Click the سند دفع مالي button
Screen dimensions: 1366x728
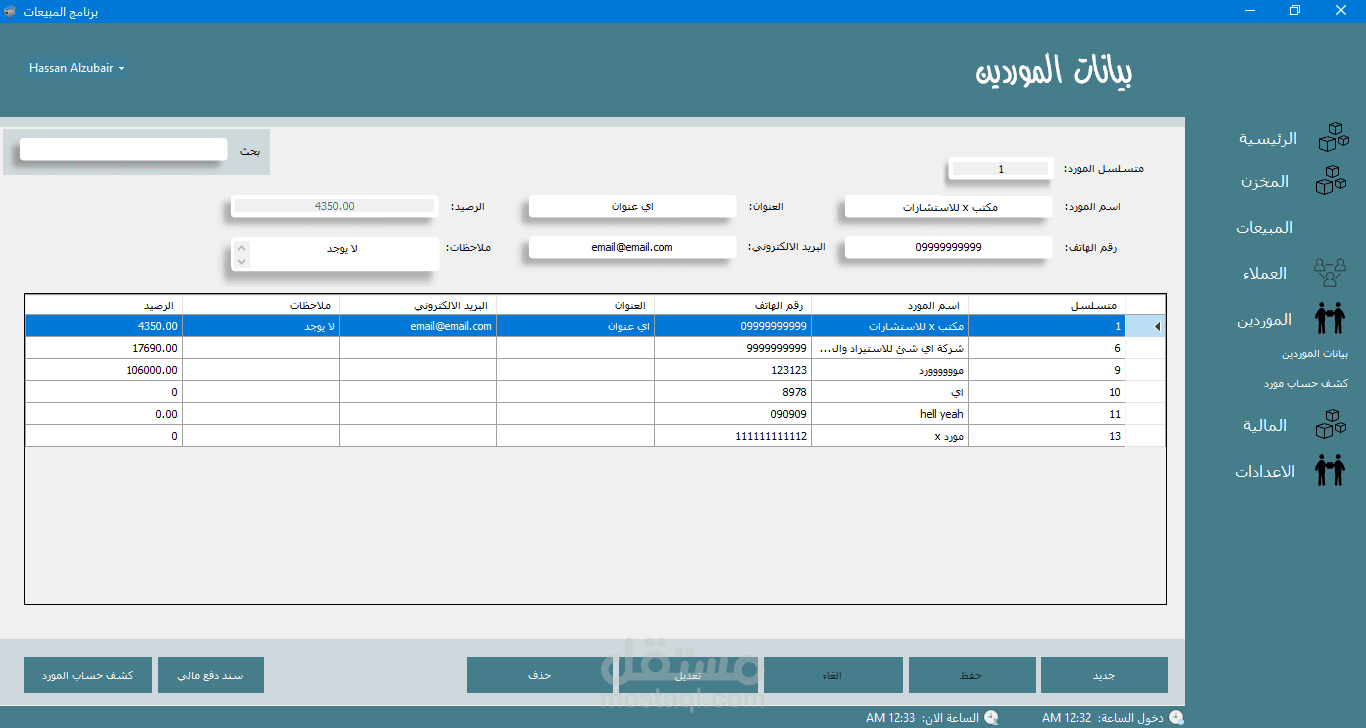(x=210, y=675)
